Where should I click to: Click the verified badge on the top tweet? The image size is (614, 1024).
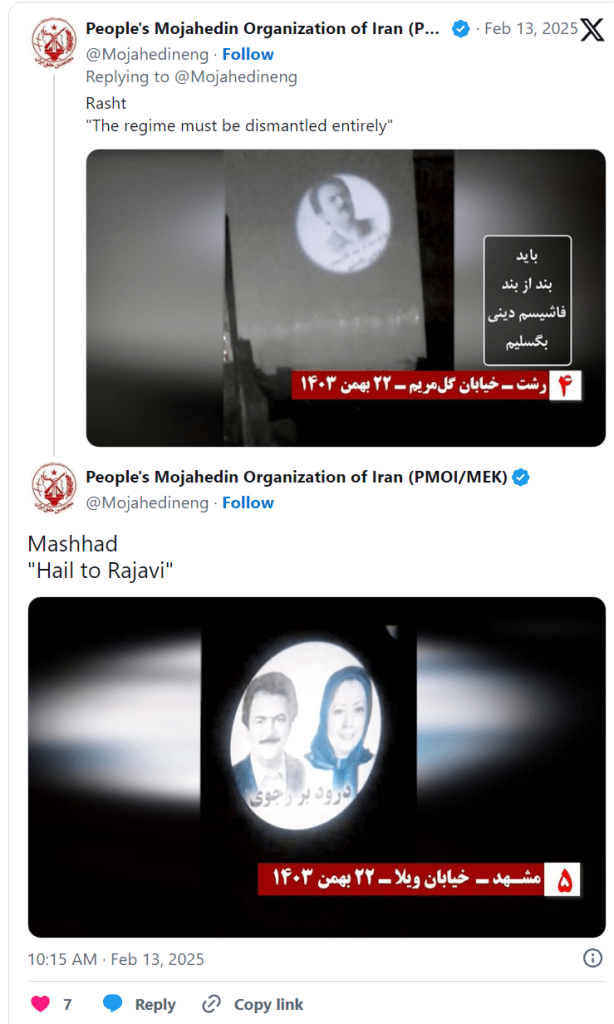pos(460,29)
